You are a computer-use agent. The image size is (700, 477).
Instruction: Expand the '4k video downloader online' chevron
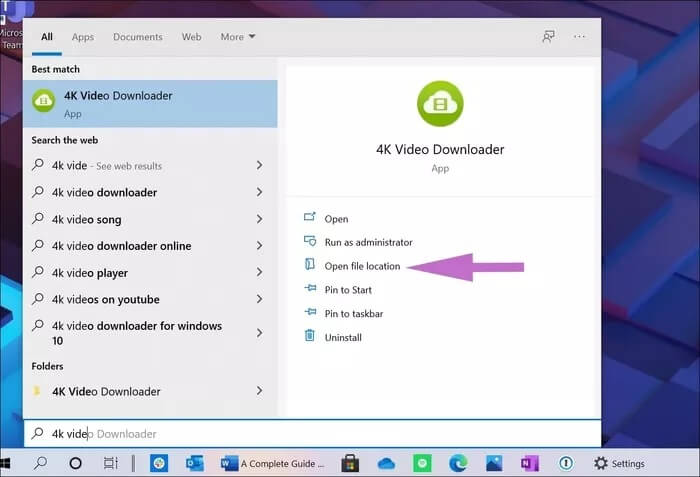point(259,246)
